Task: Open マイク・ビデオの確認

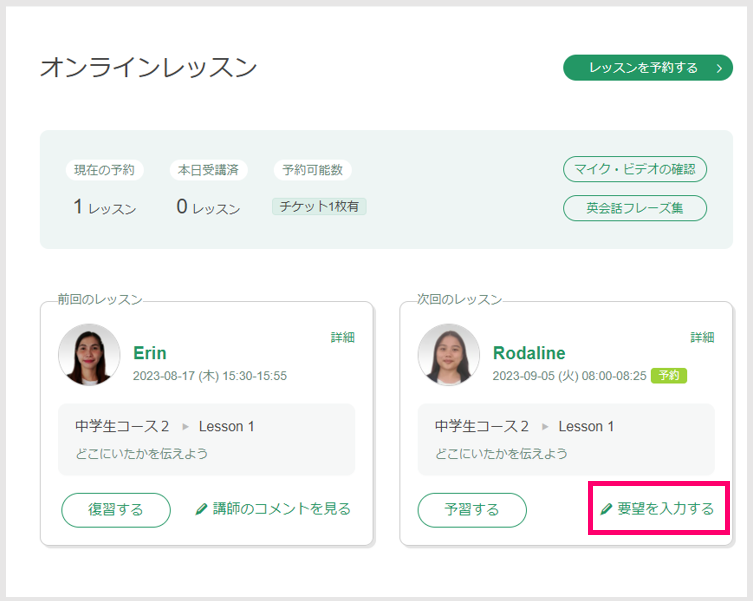Action: click(634, 169)
